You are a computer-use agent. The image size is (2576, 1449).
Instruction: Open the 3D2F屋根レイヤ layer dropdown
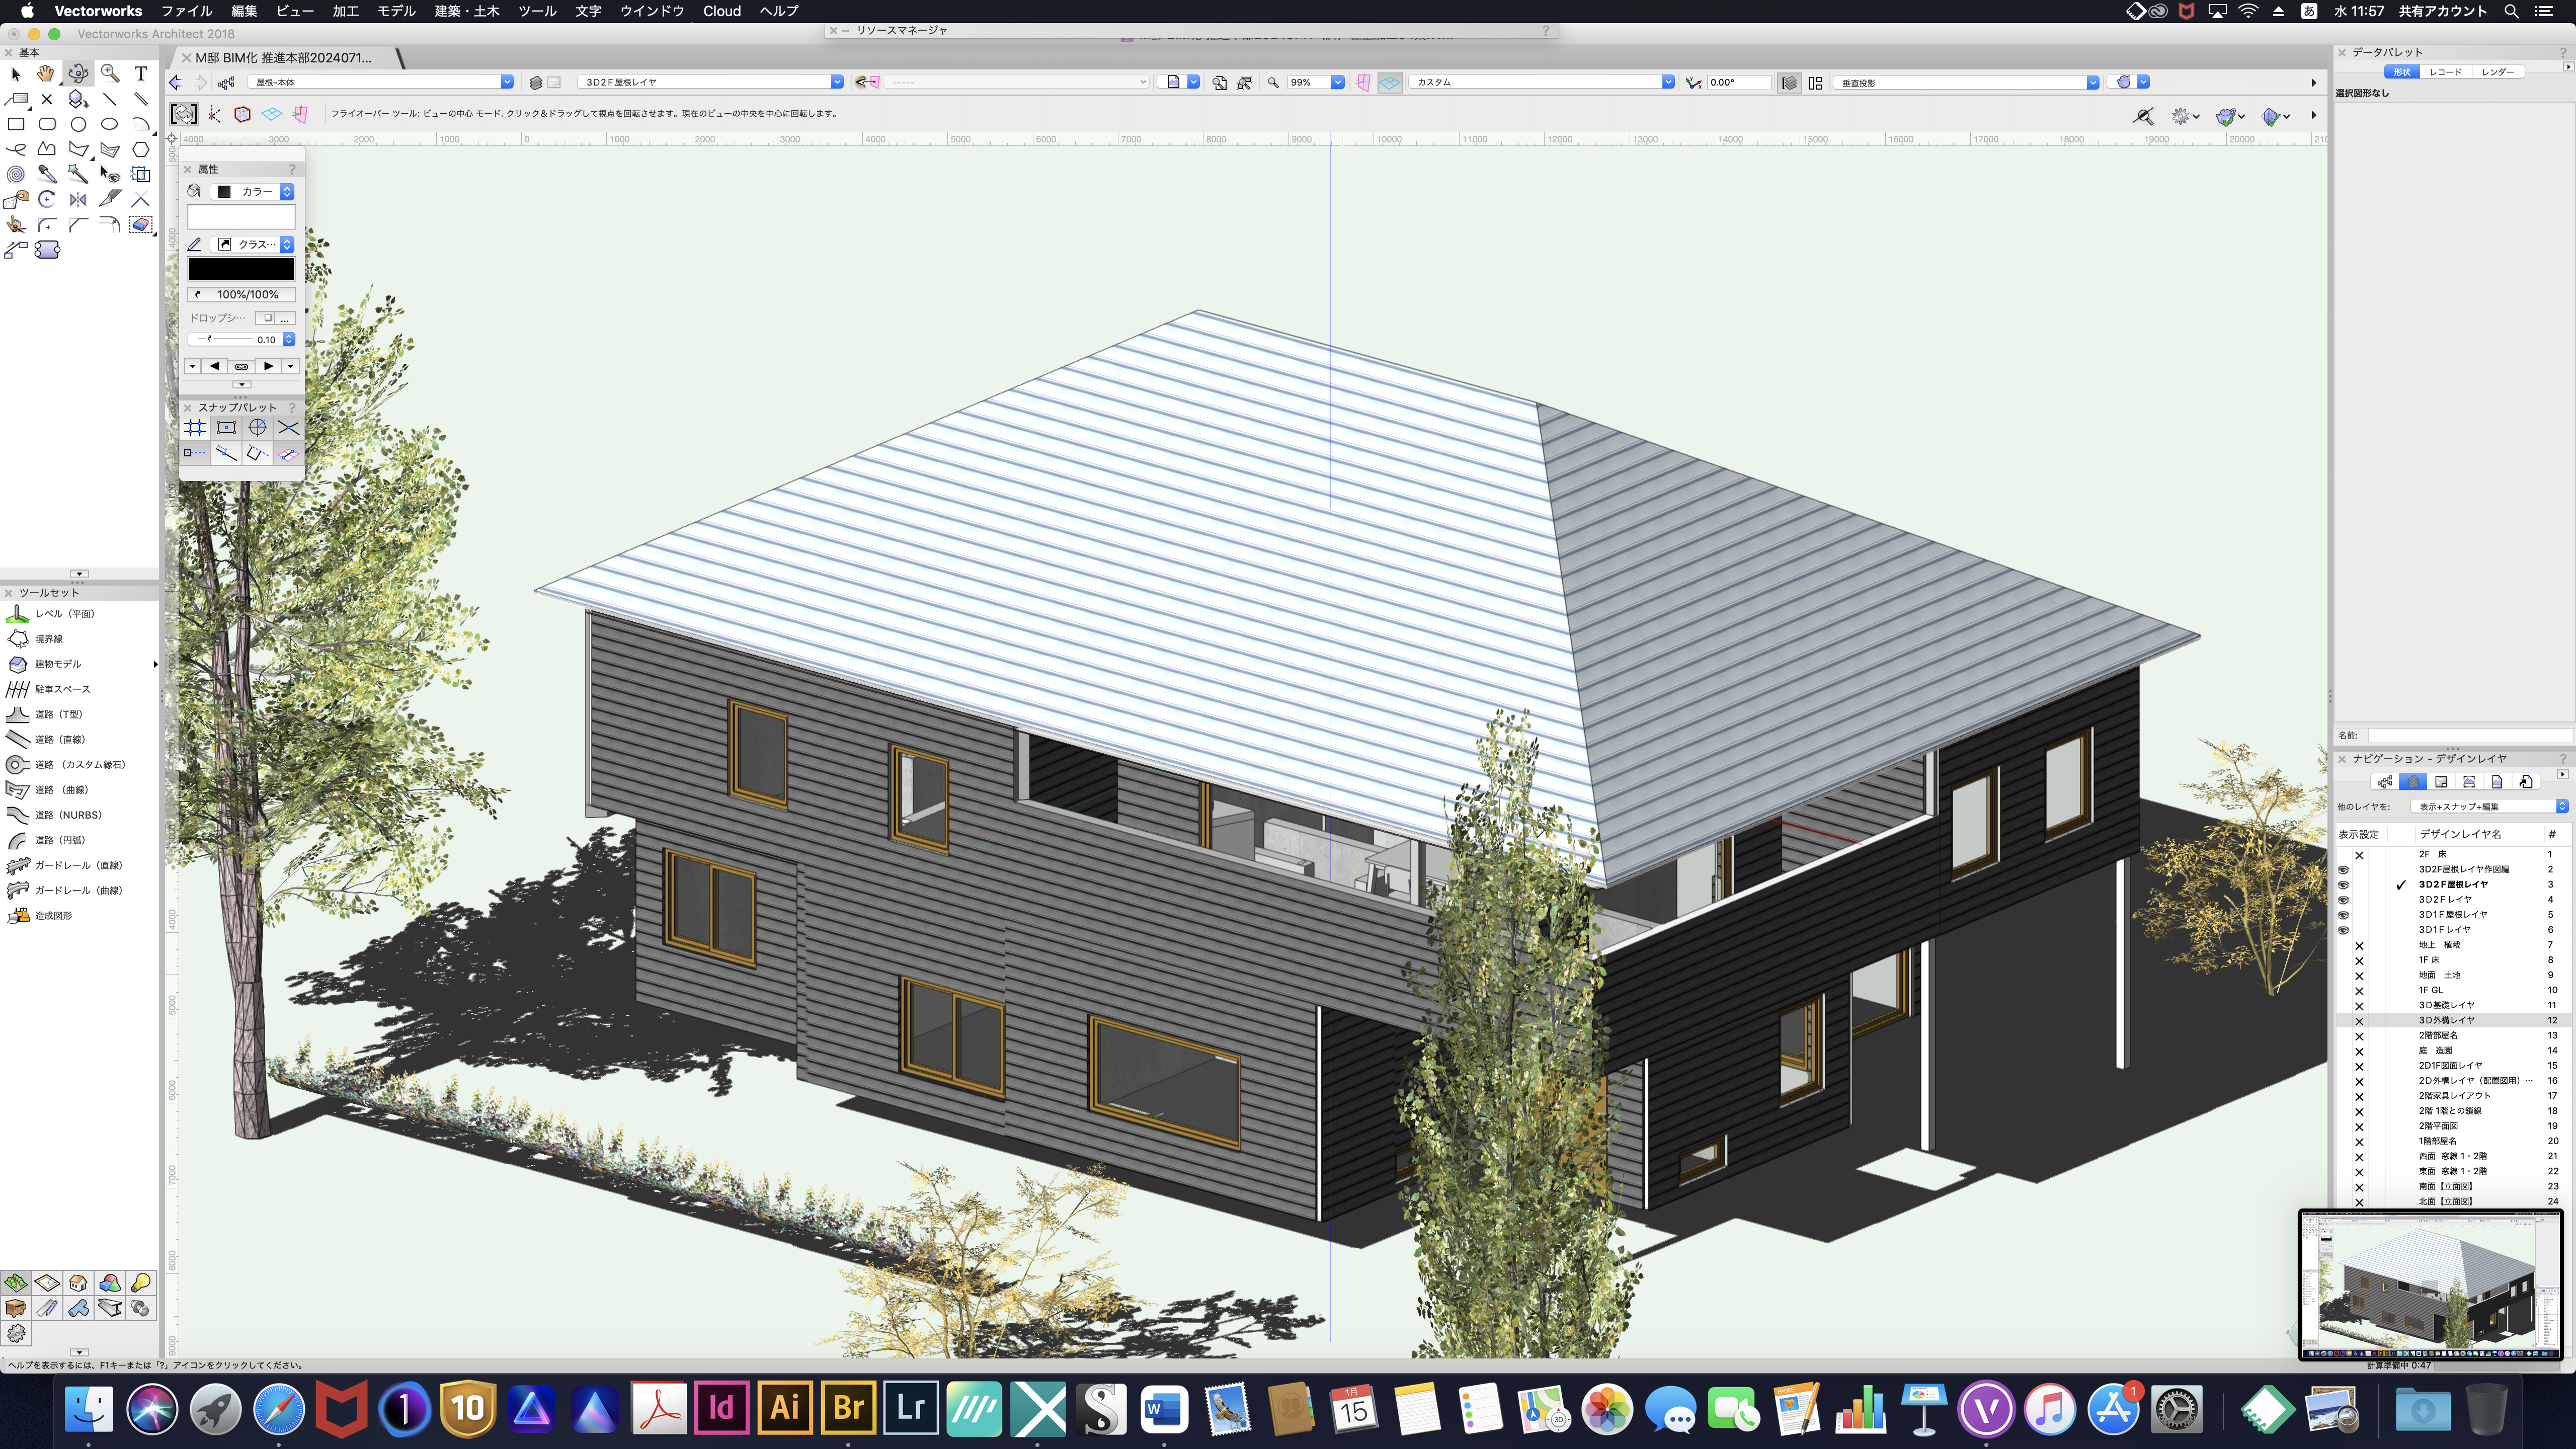coord(836,82)
